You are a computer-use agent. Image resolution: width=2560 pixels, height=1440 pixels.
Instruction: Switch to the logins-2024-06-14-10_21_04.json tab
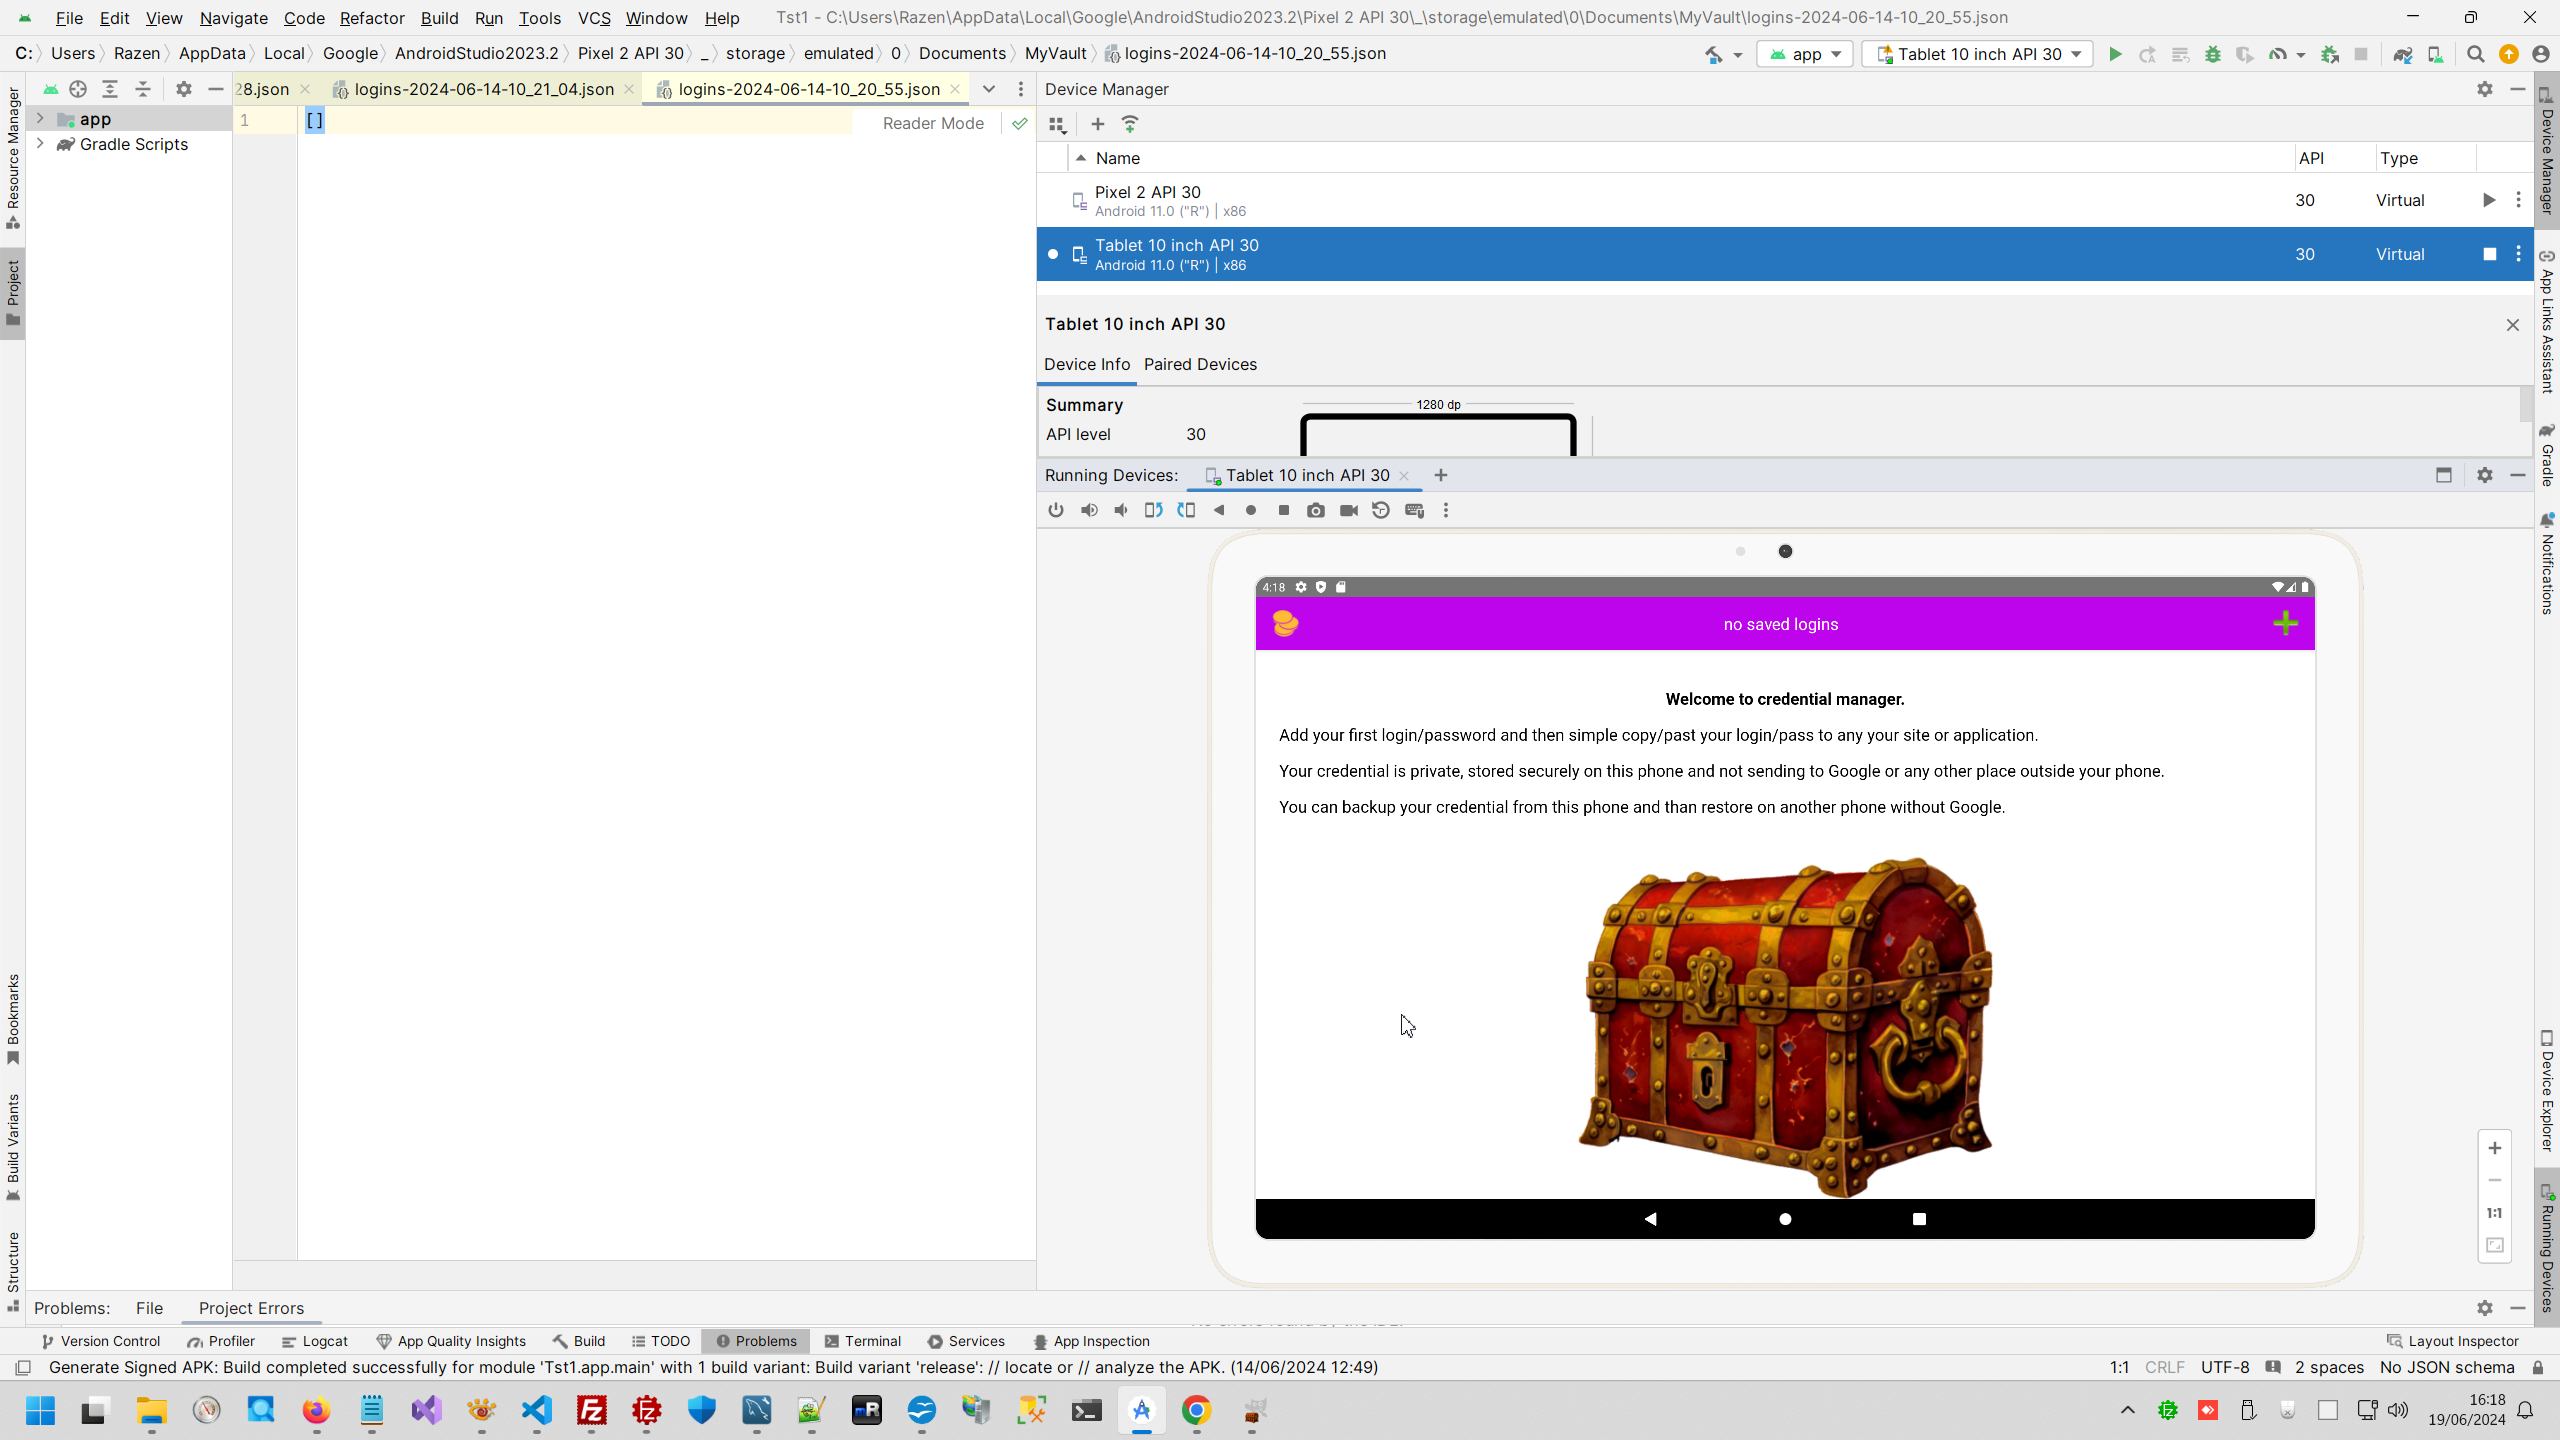(484, 89)
